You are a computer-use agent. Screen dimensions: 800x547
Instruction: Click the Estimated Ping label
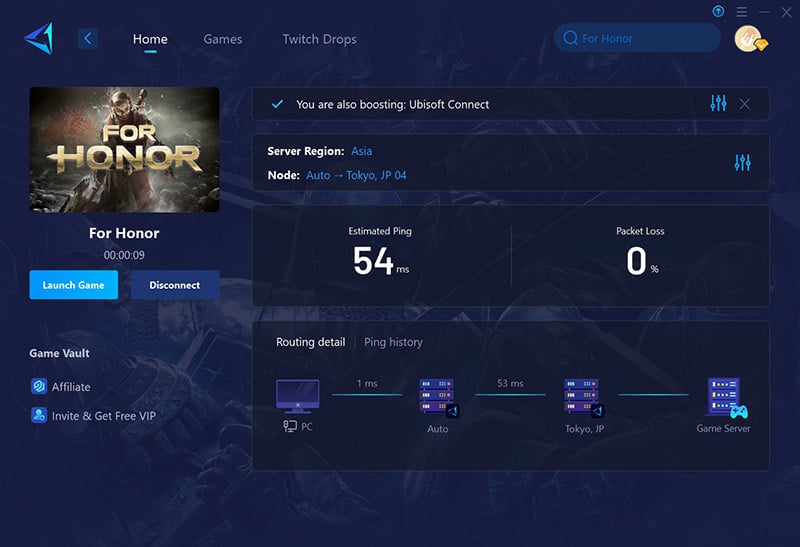380,231
